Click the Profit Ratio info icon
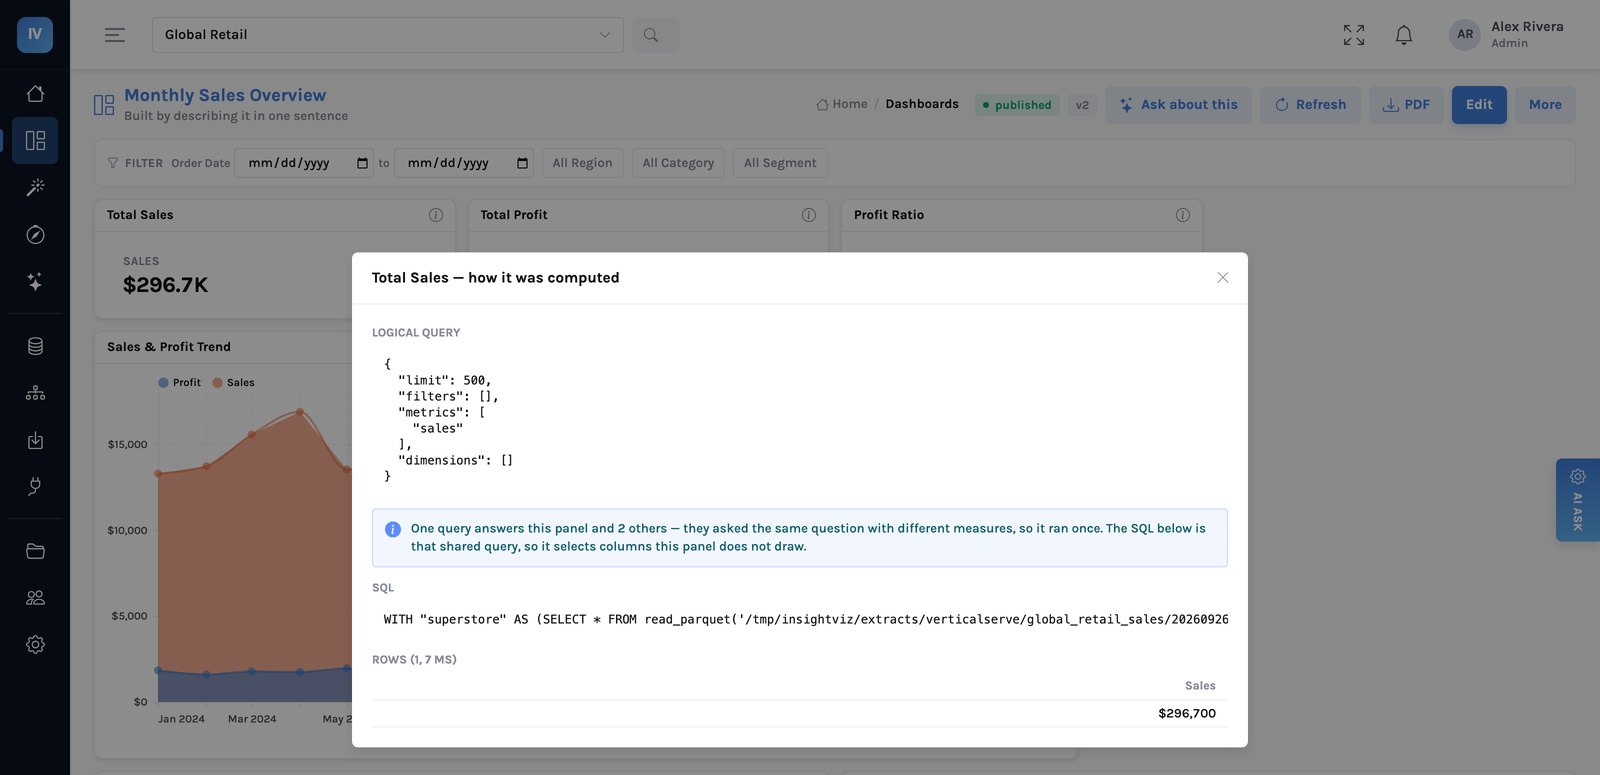1600x775 pixels. point(1183,215)
